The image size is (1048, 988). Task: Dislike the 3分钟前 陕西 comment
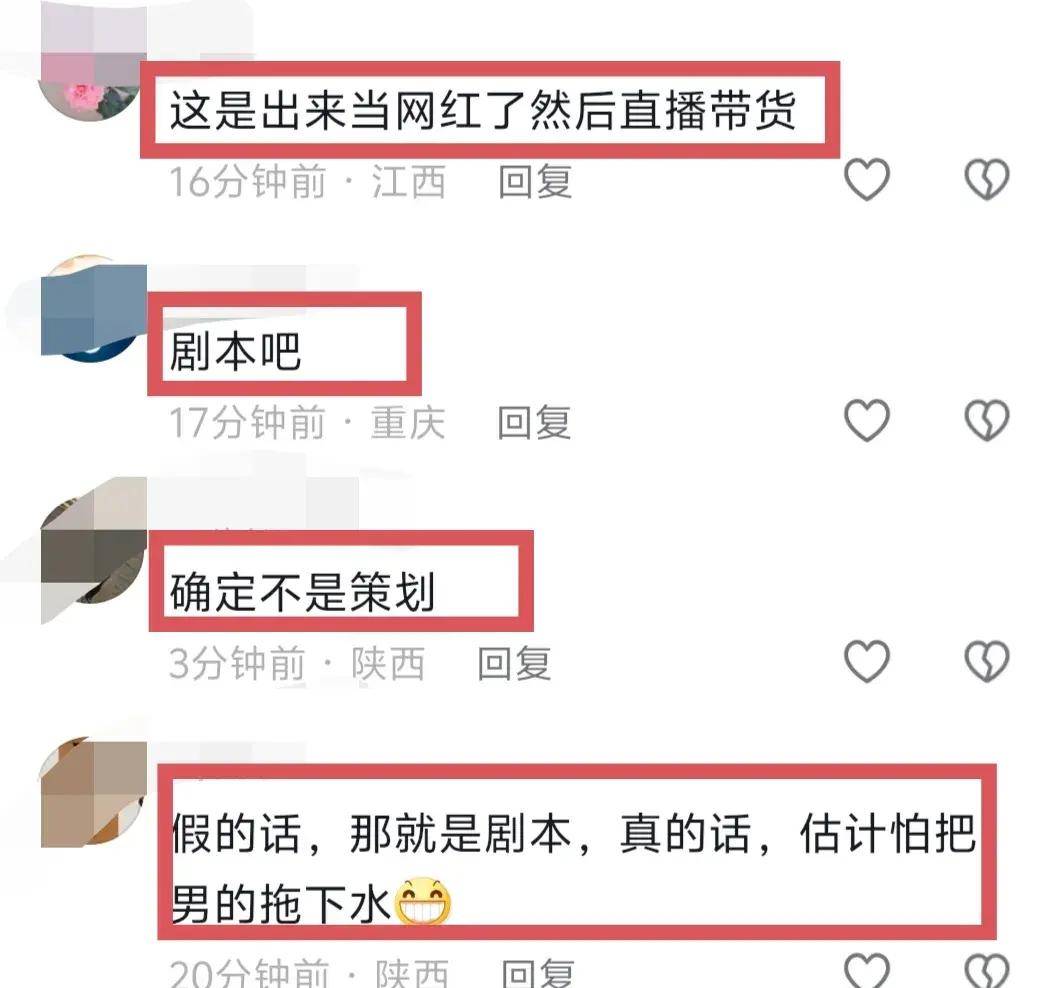(x=987, y=661)
